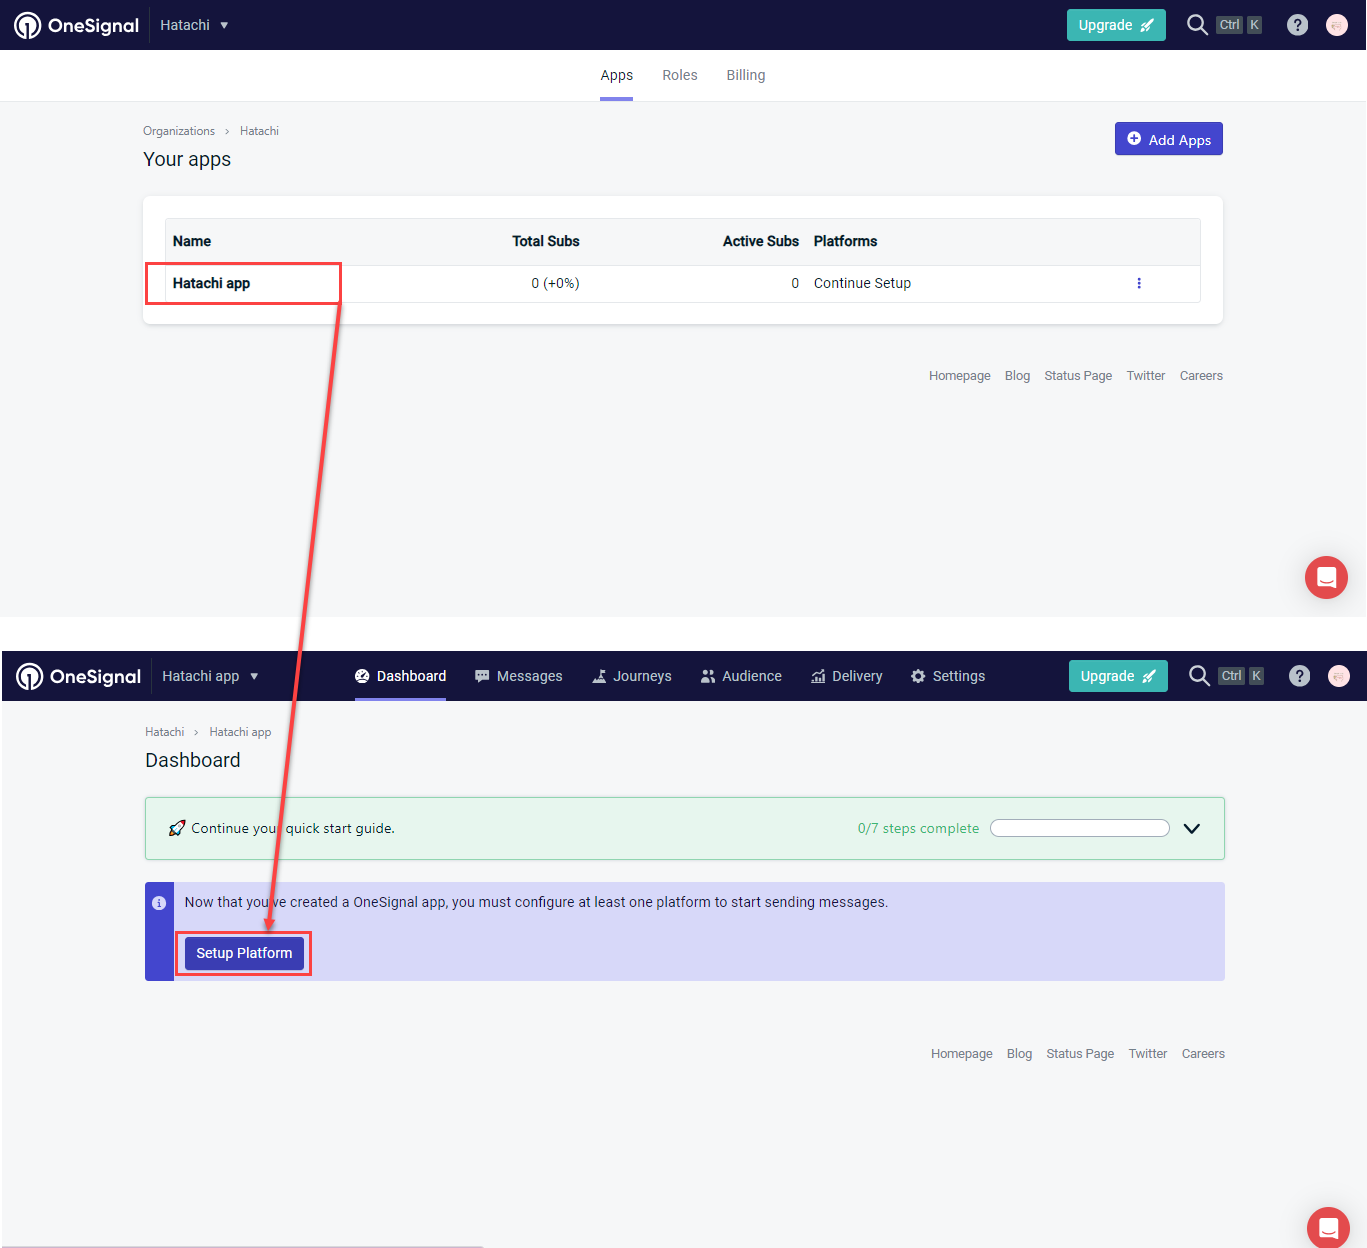Click Upgrade on the Apps page
Screen dimensions: 1367x1248
coord(1116,25)
